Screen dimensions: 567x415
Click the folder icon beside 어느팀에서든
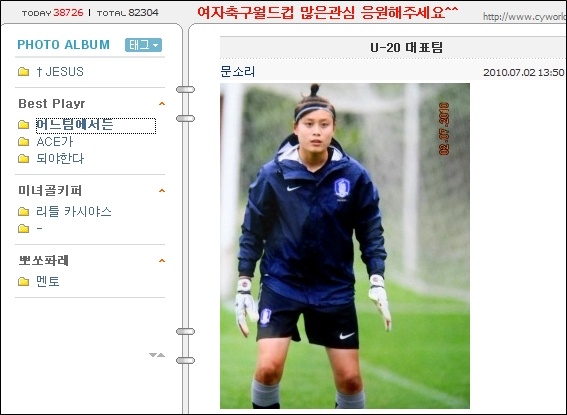[24, 125]
